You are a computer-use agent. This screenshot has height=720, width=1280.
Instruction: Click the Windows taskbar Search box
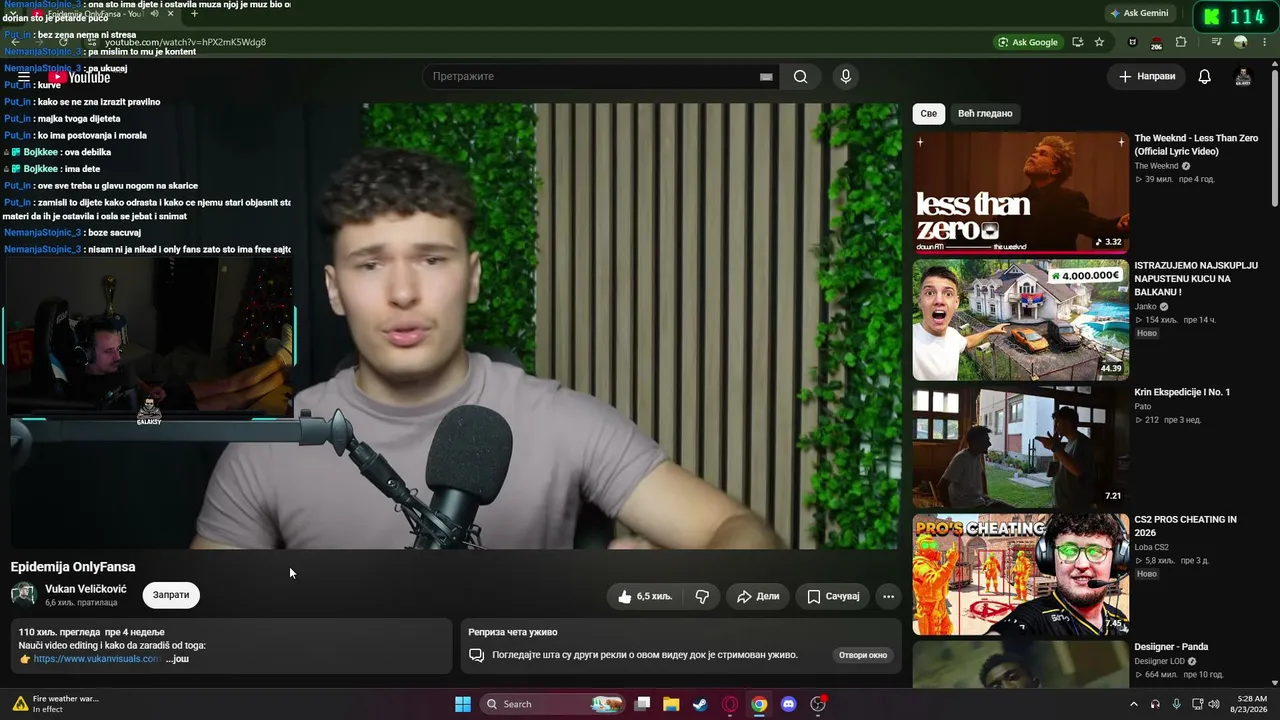[x=553, y=704]
